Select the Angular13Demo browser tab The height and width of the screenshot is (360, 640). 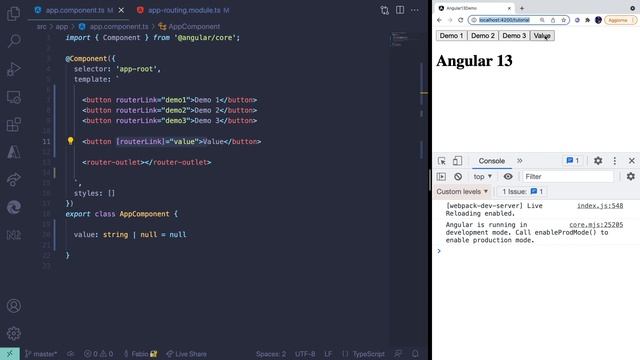tap(473, 8)
